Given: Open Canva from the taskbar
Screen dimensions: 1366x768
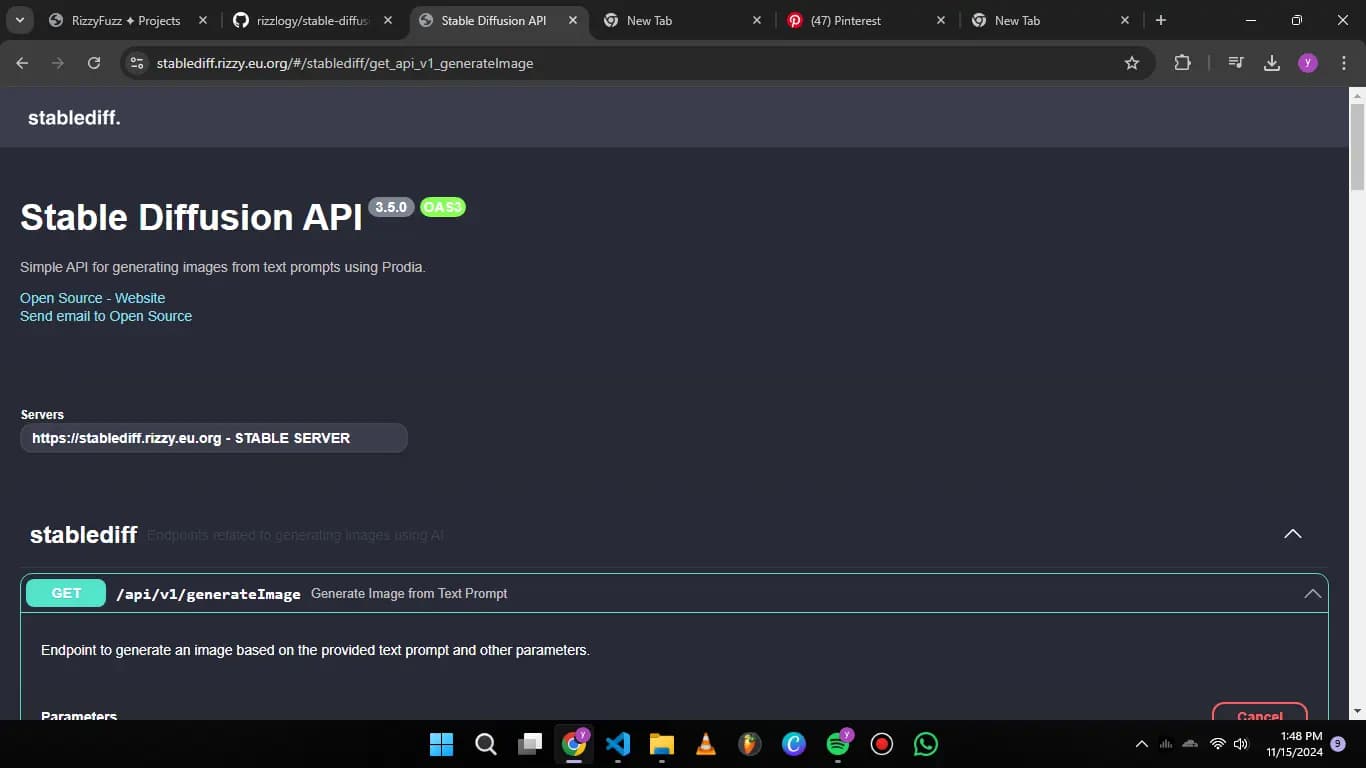Looking at the screenshot, I should tap(794, 744).
